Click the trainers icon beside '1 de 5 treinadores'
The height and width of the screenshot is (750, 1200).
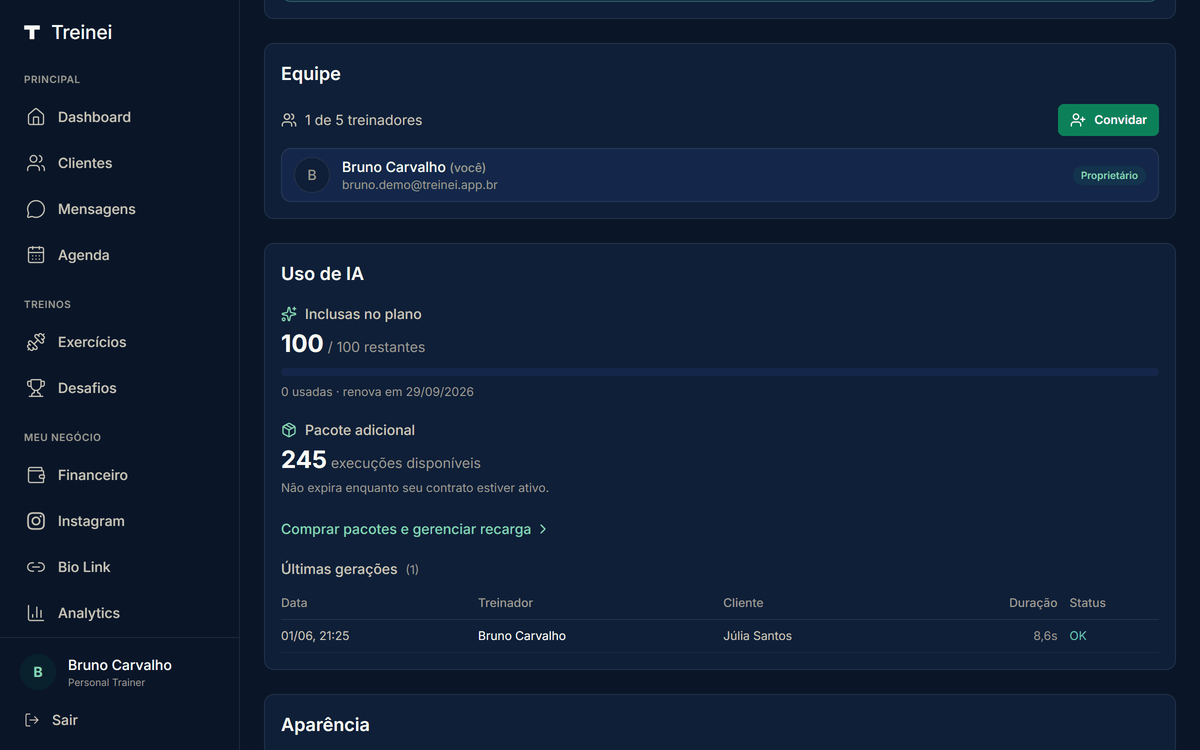[x=289, y=120]
